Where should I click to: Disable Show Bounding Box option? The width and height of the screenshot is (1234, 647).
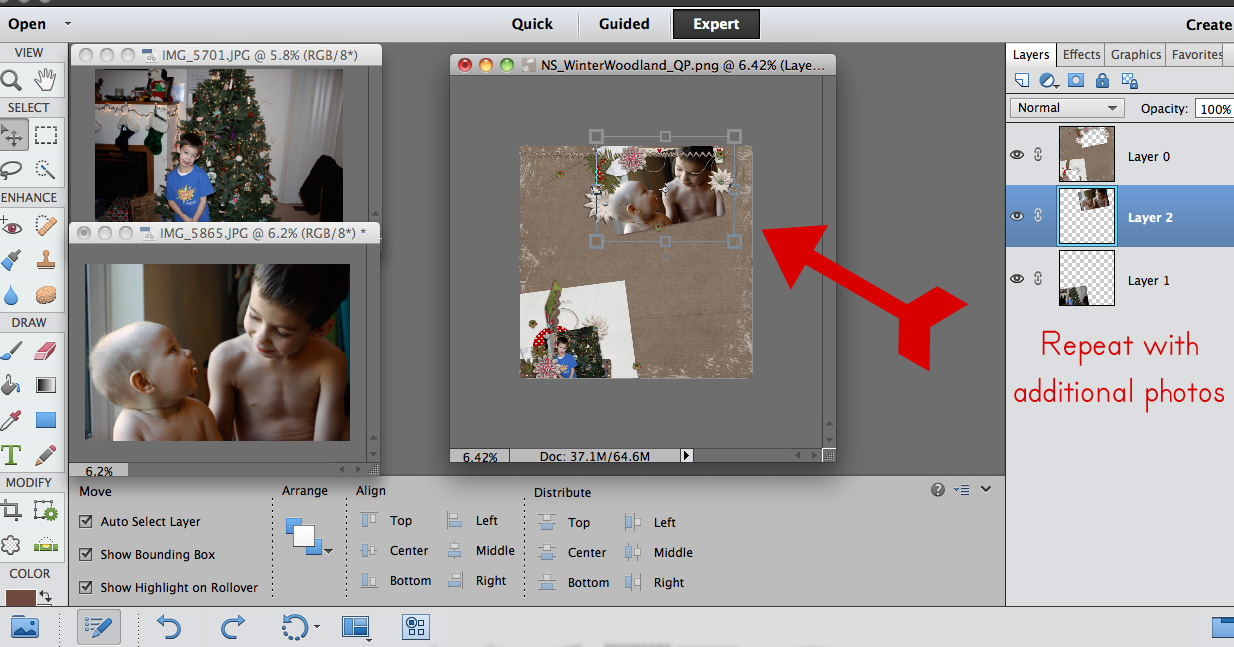click(x=86, y=554)
